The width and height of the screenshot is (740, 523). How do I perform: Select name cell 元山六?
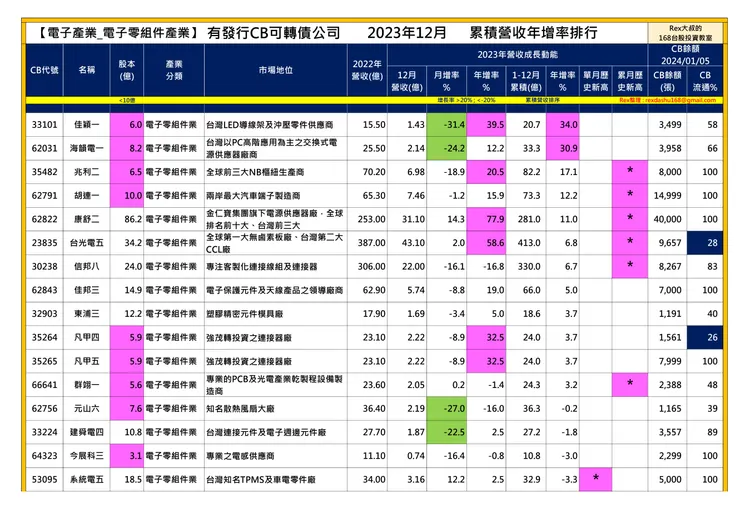[x=87, y=408]
